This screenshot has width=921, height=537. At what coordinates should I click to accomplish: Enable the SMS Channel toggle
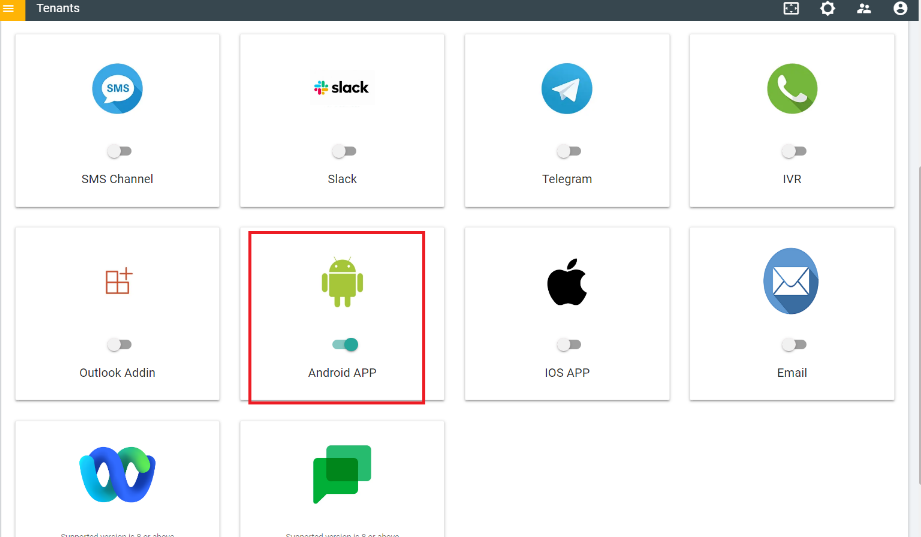(119, 151)
